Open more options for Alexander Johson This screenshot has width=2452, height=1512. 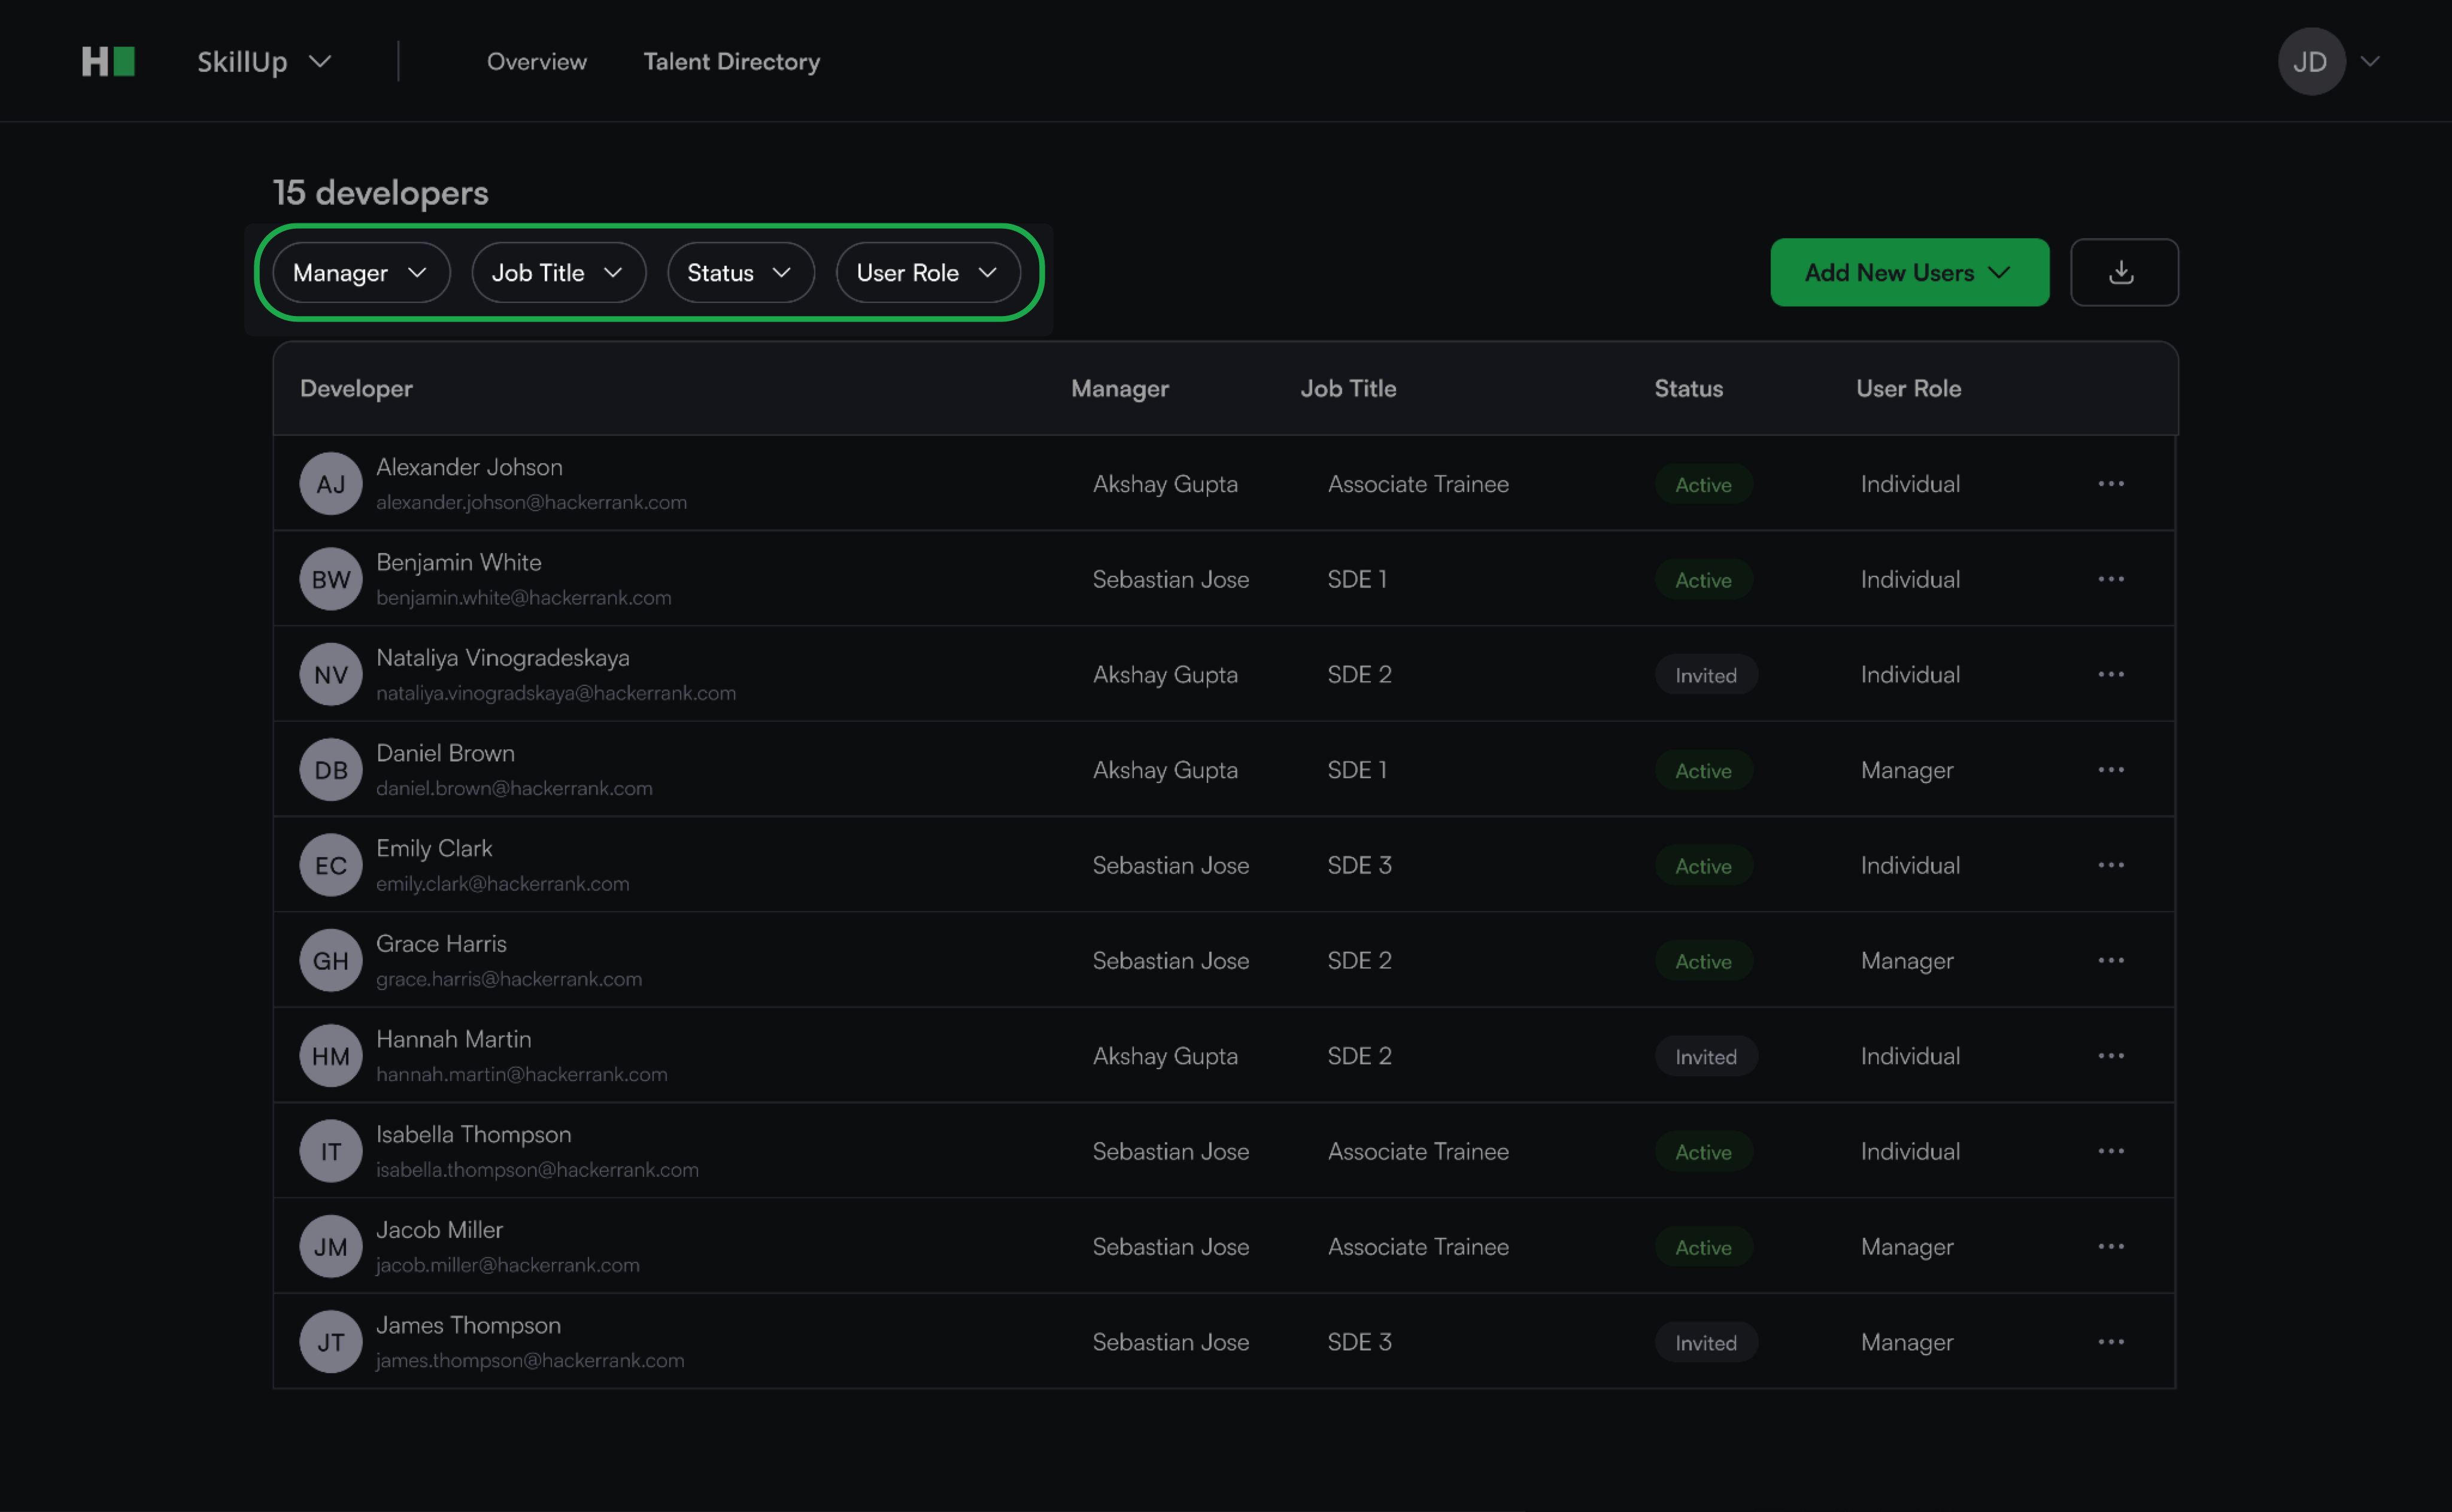(2110, 484)
